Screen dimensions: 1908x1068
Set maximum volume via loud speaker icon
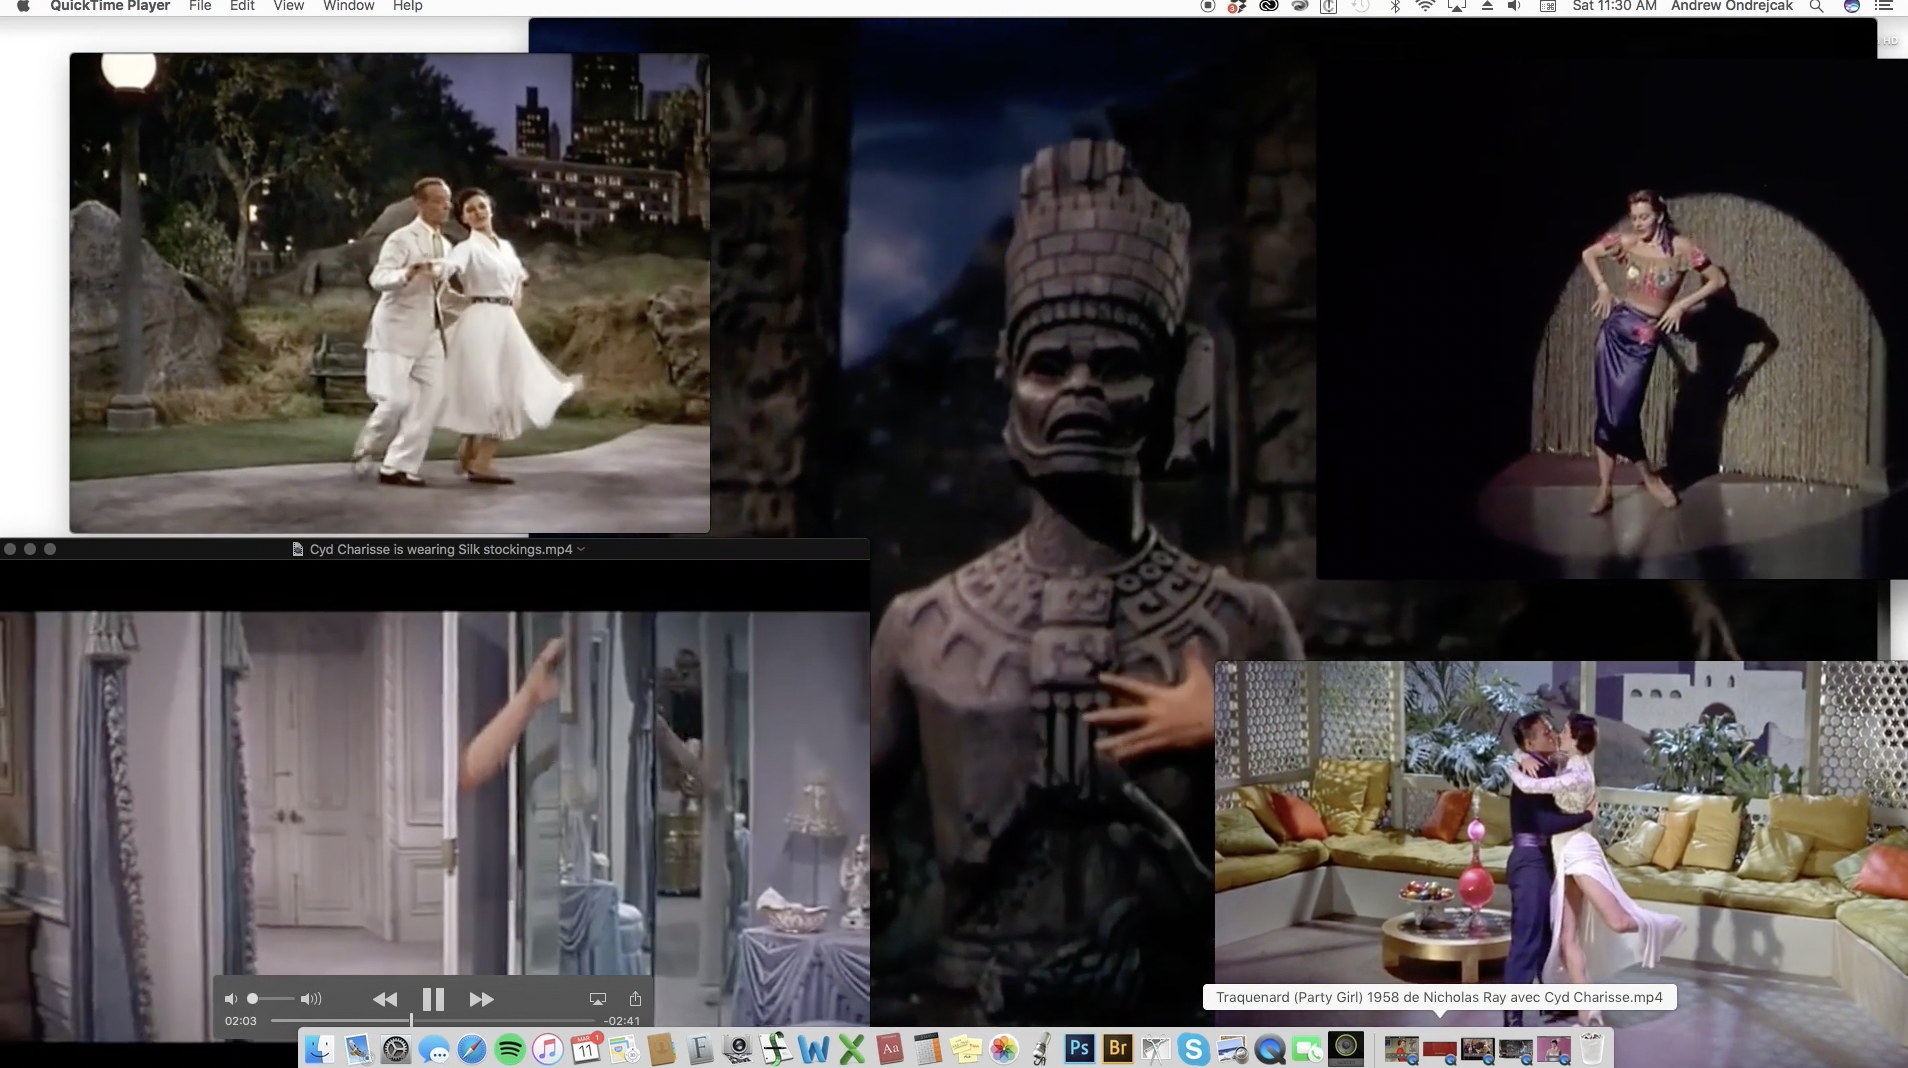(x=311, y=999)
